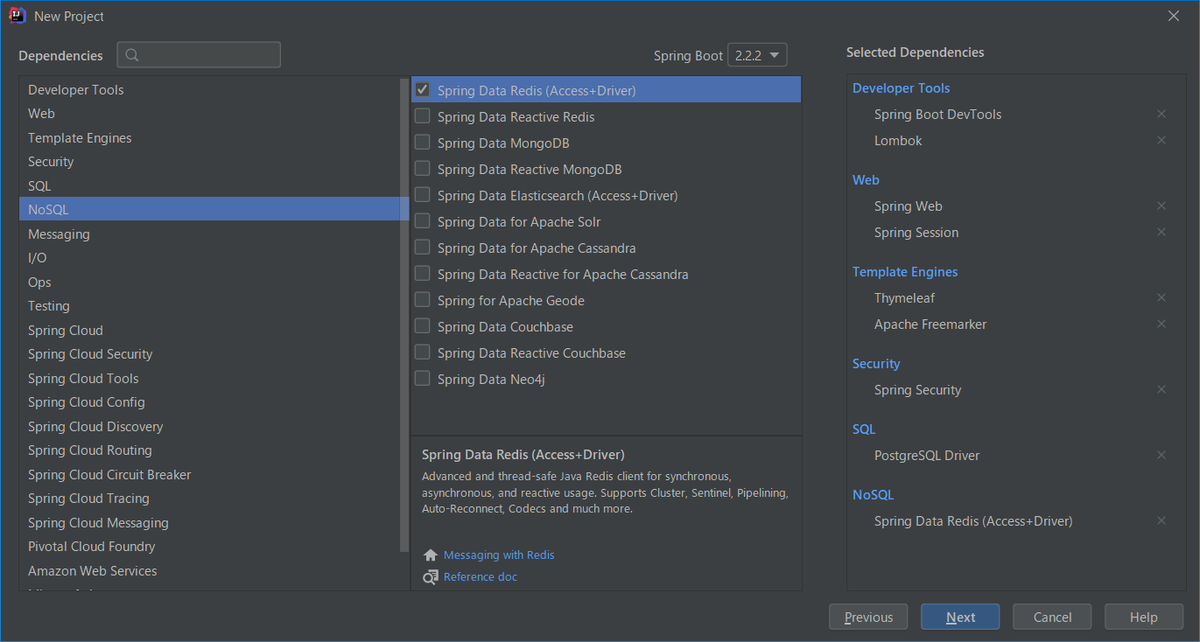
Task: Remove Spring Boot DevTools from selected dependencies
Action: point(1161,114)
